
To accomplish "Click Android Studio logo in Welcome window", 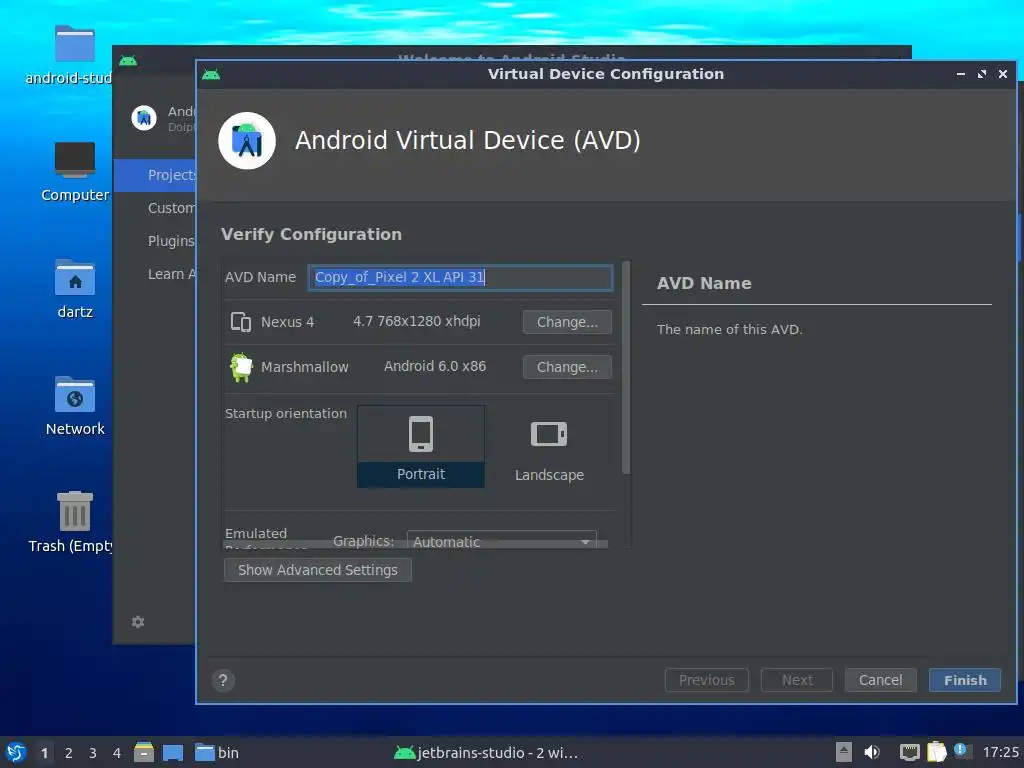I will coord(144,118).
